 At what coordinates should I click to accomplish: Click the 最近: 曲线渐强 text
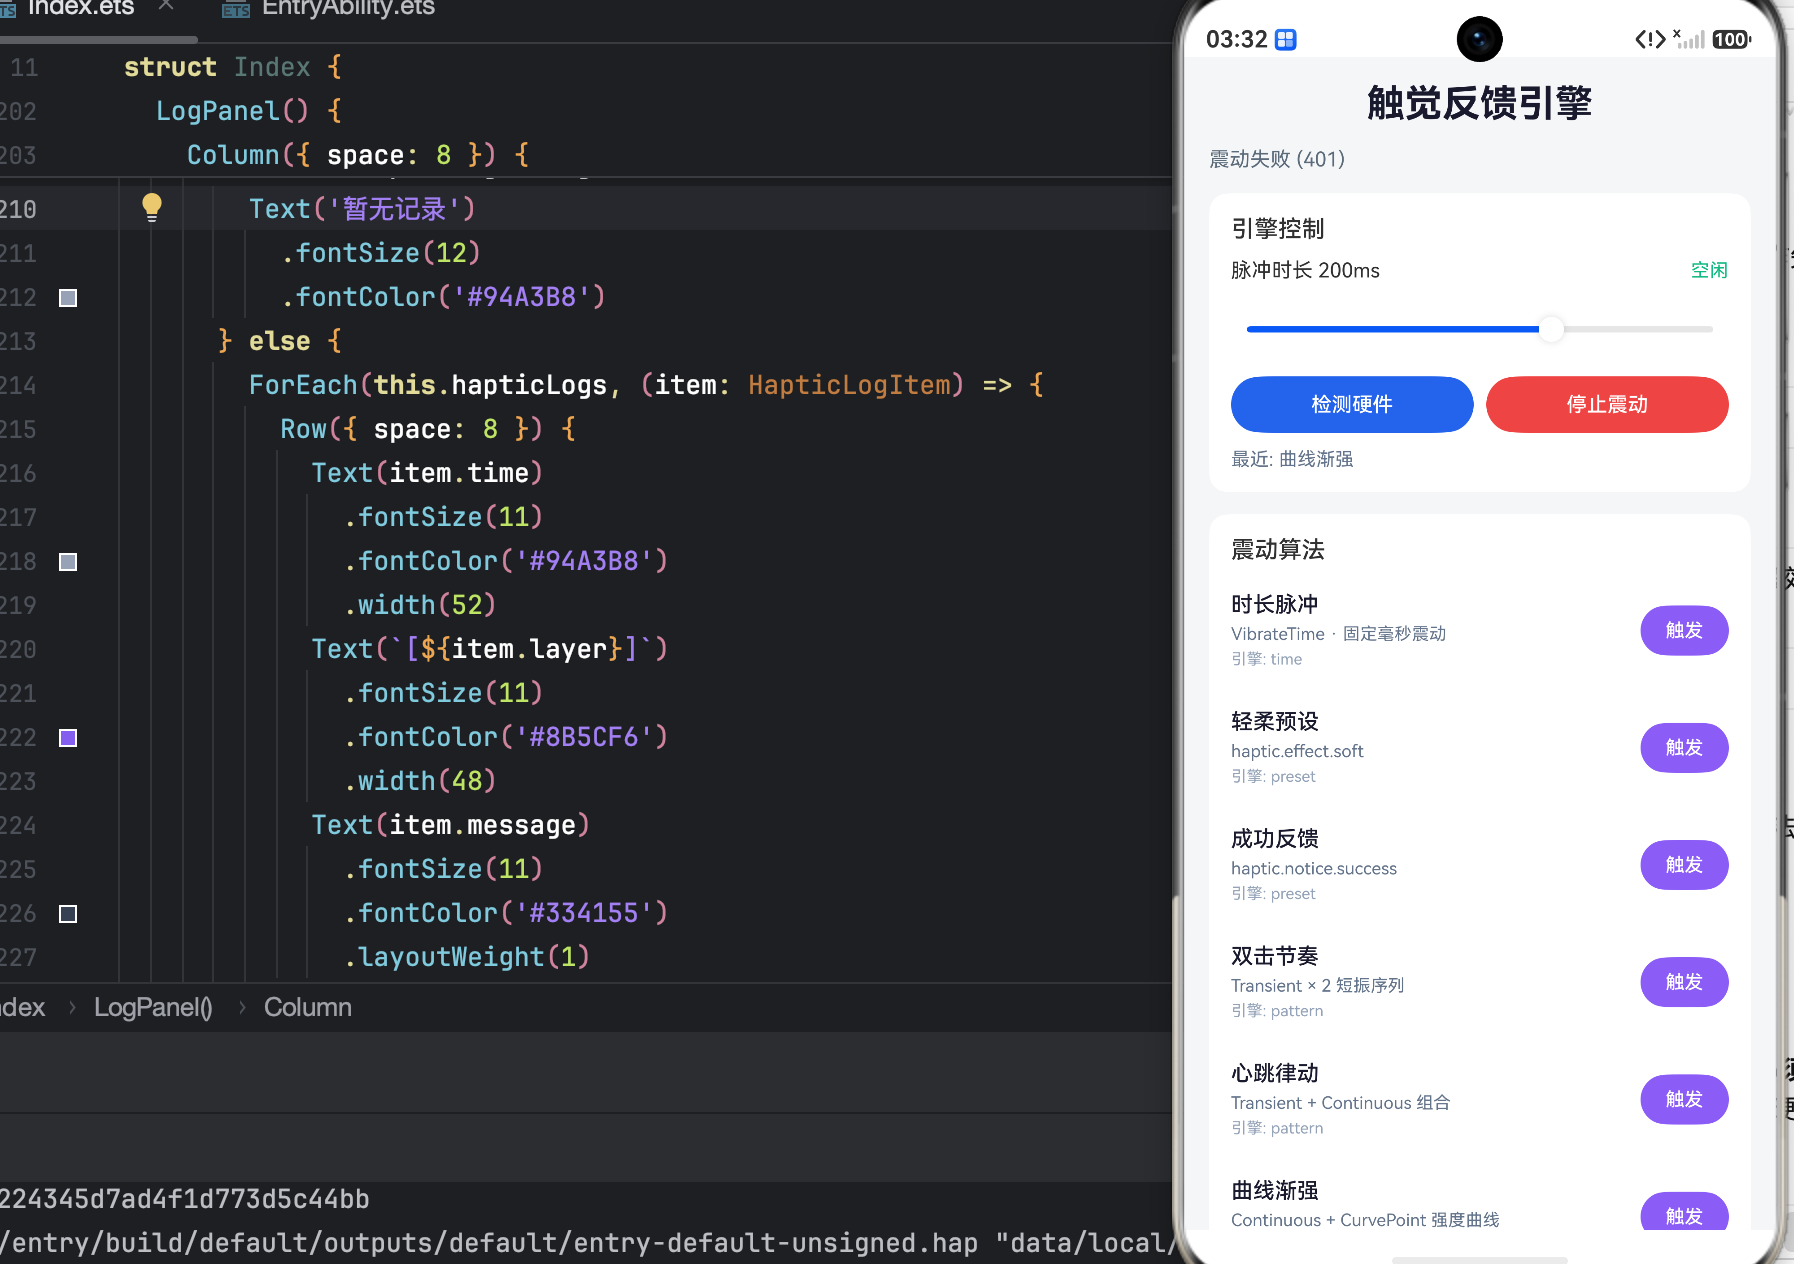[1292, 459]
